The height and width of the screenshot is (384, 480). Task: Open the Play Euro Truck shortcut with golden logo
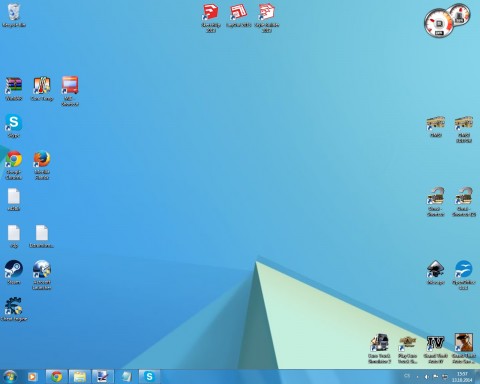407,349
